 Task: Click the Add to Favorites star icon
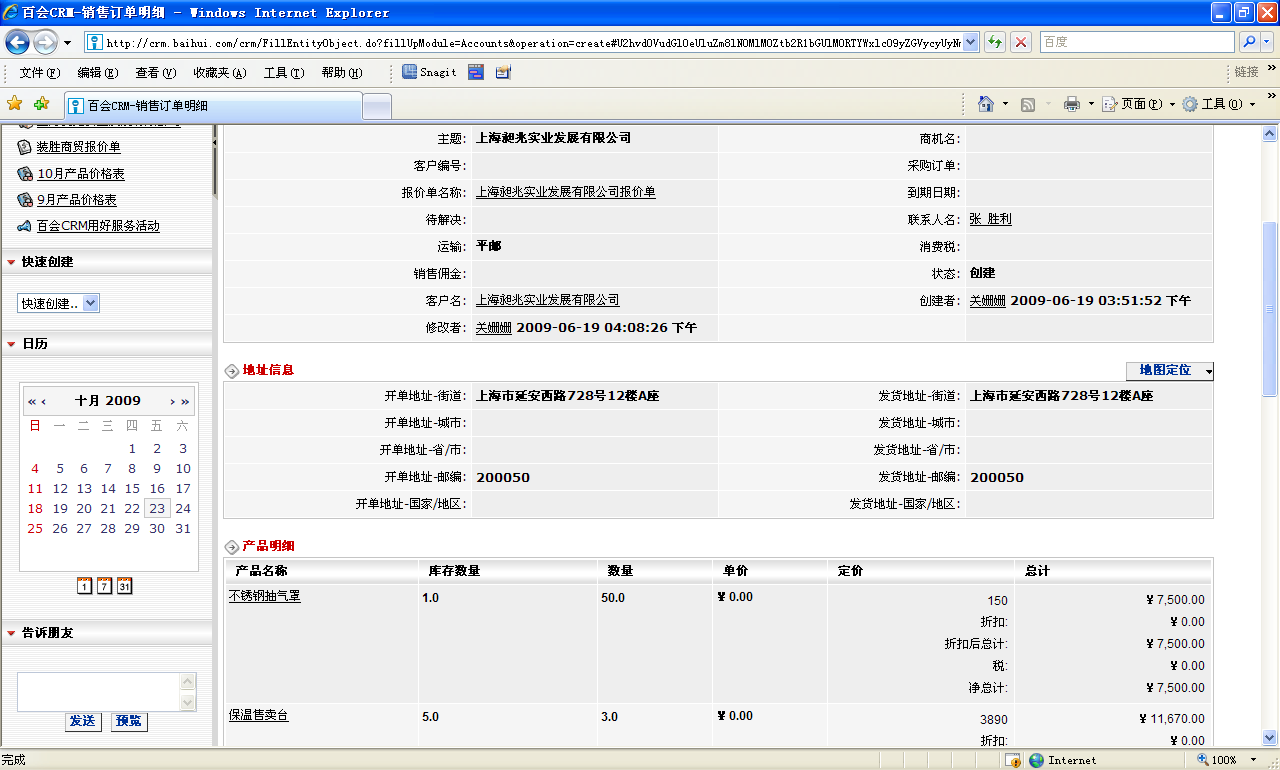[41, 104]
